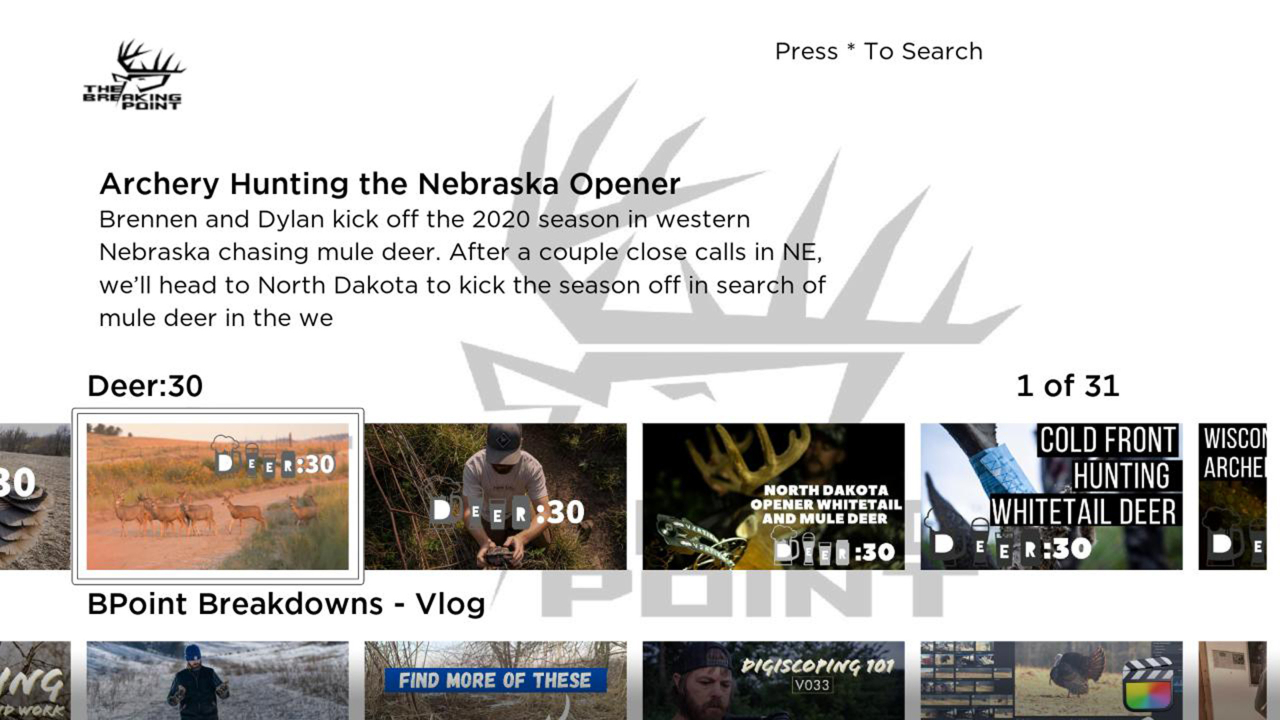The width and height of the screenshot is (1280, 720).
Task: Select the Deer:30 row heading
Action: coord(145,386)
